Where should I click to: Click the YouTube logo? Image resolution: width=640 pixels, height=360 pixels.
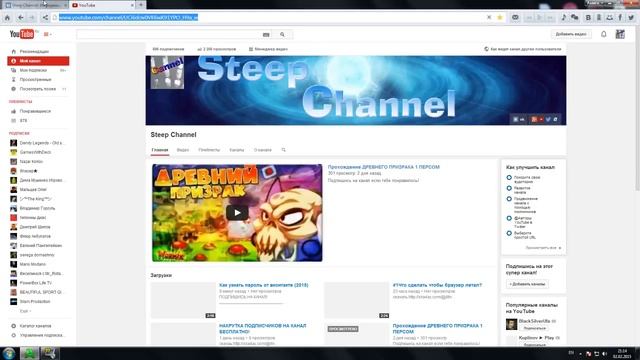tap(23, 34)
